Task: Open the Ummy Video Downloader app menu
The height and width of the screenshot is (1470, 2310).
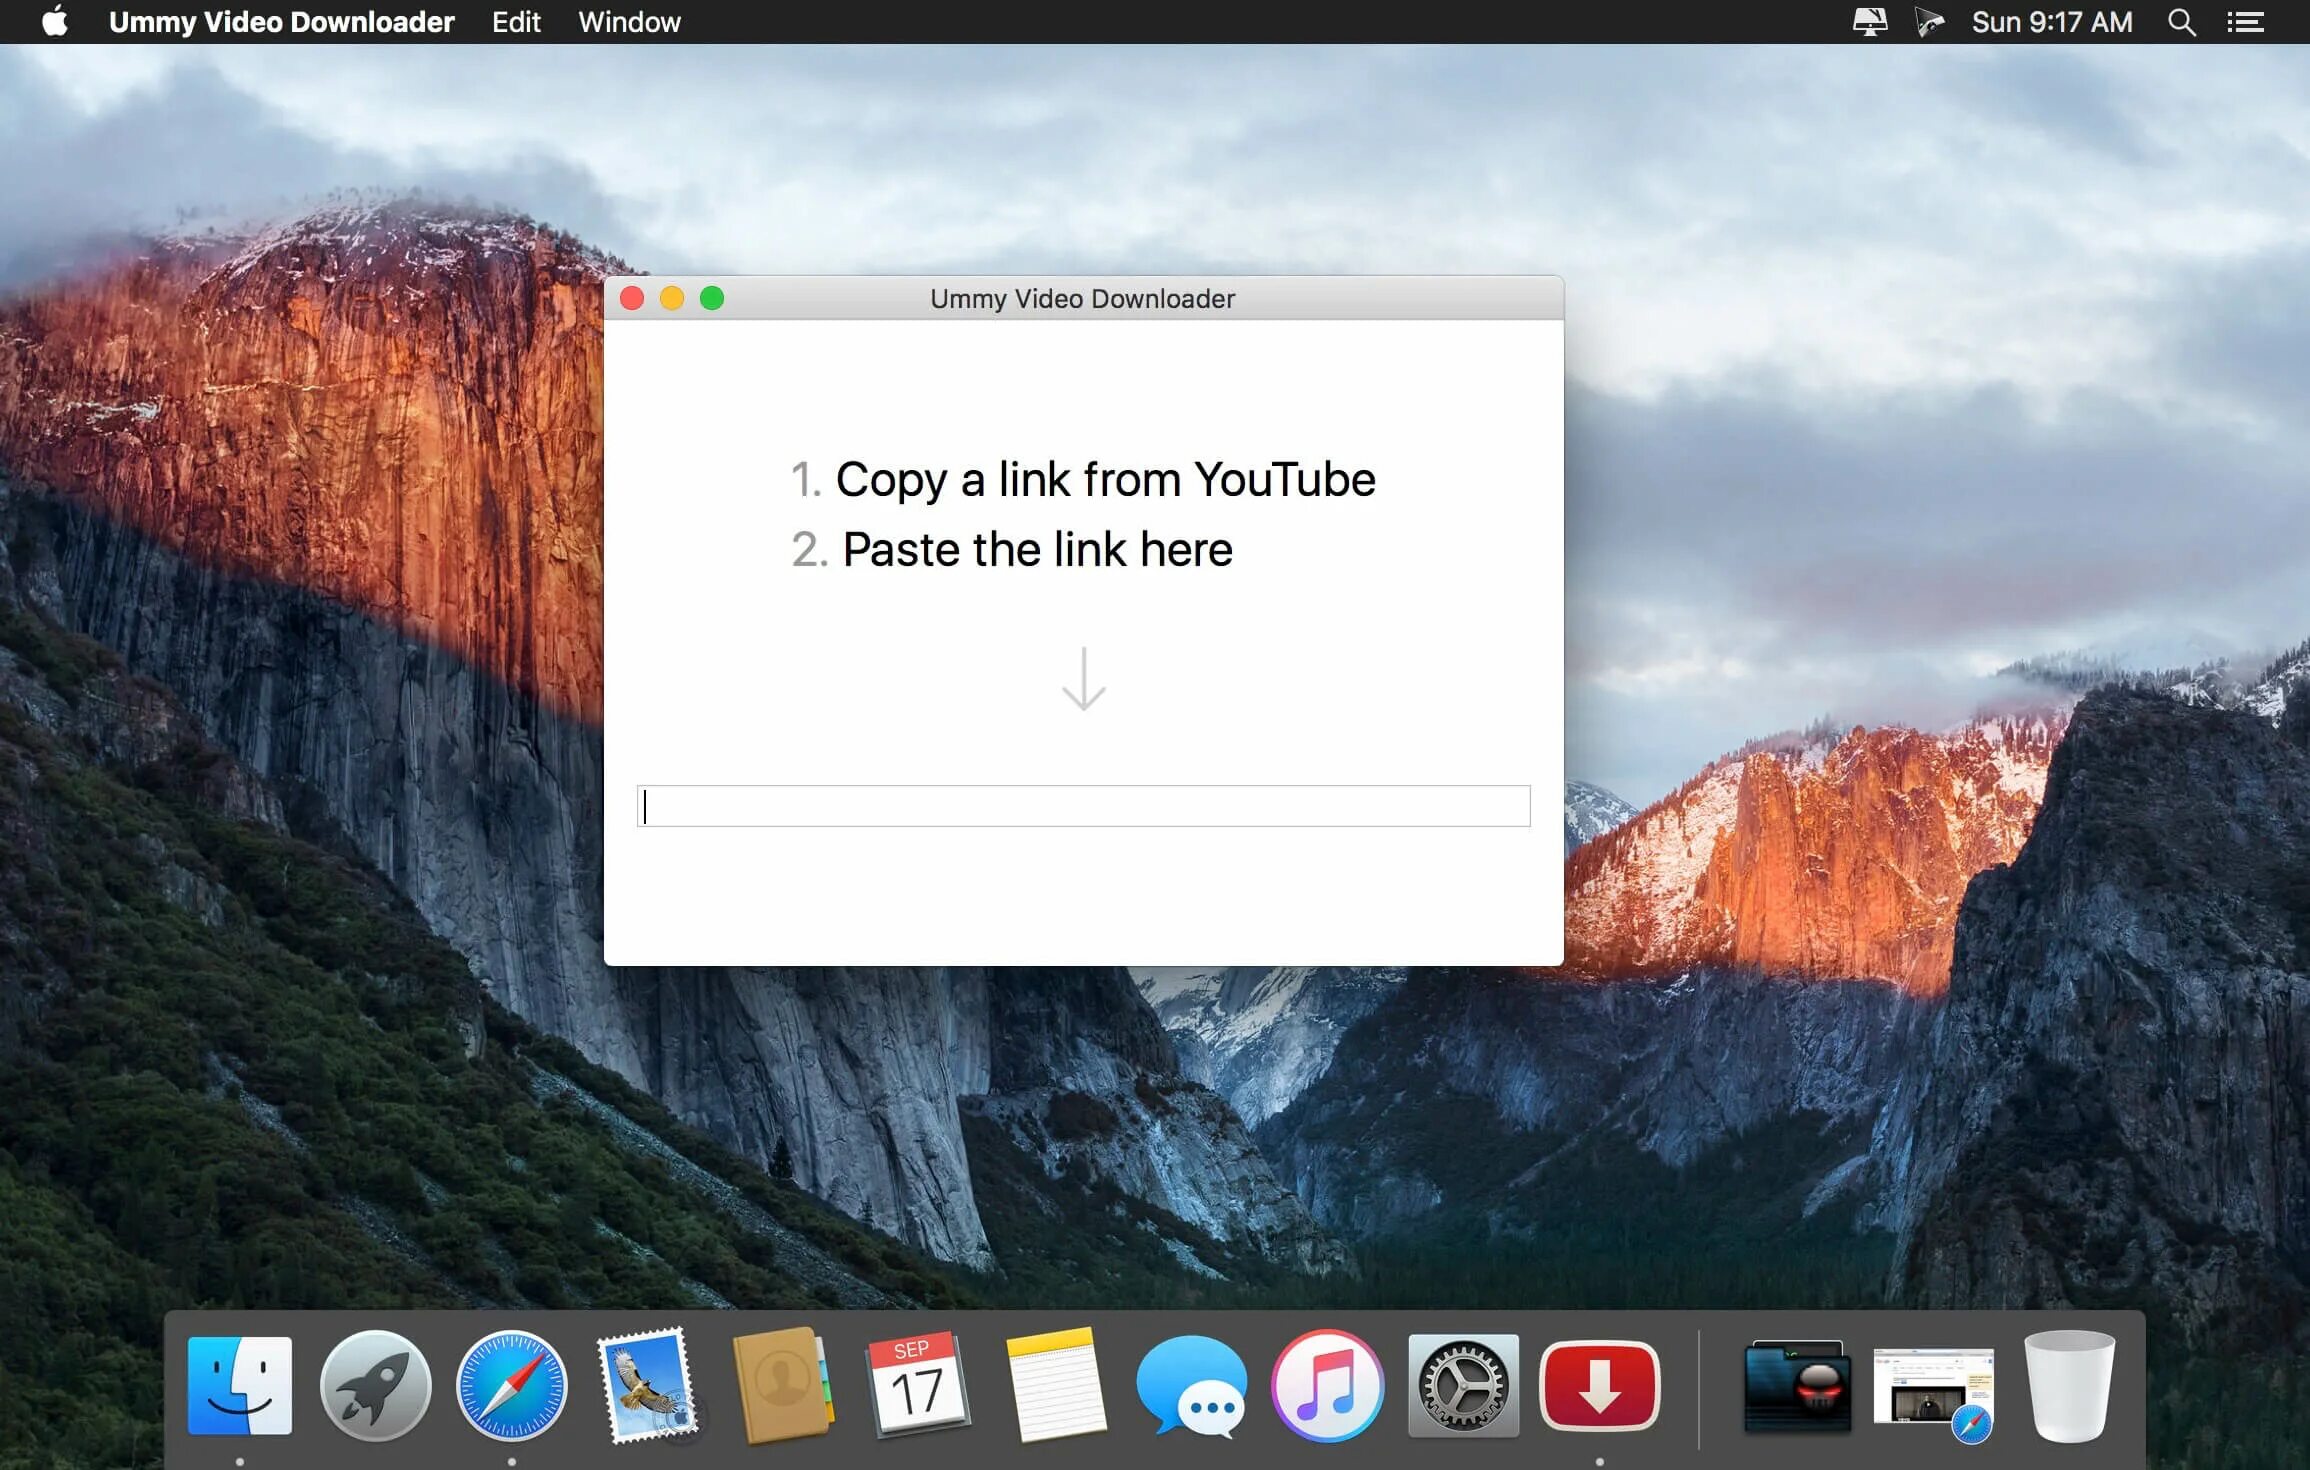Action: coord(281,22)
